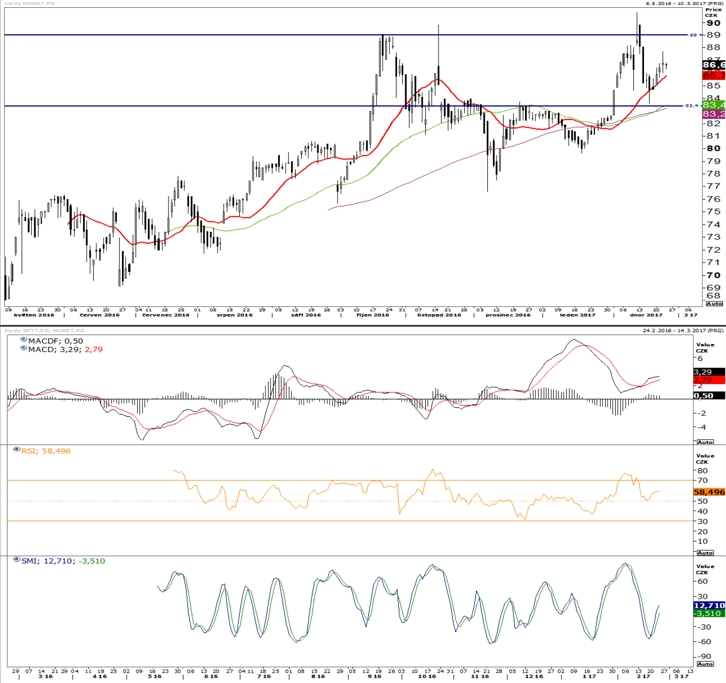
Task: Toggle the MACD indicator eye icon
Action: click(x=24, y=349)
